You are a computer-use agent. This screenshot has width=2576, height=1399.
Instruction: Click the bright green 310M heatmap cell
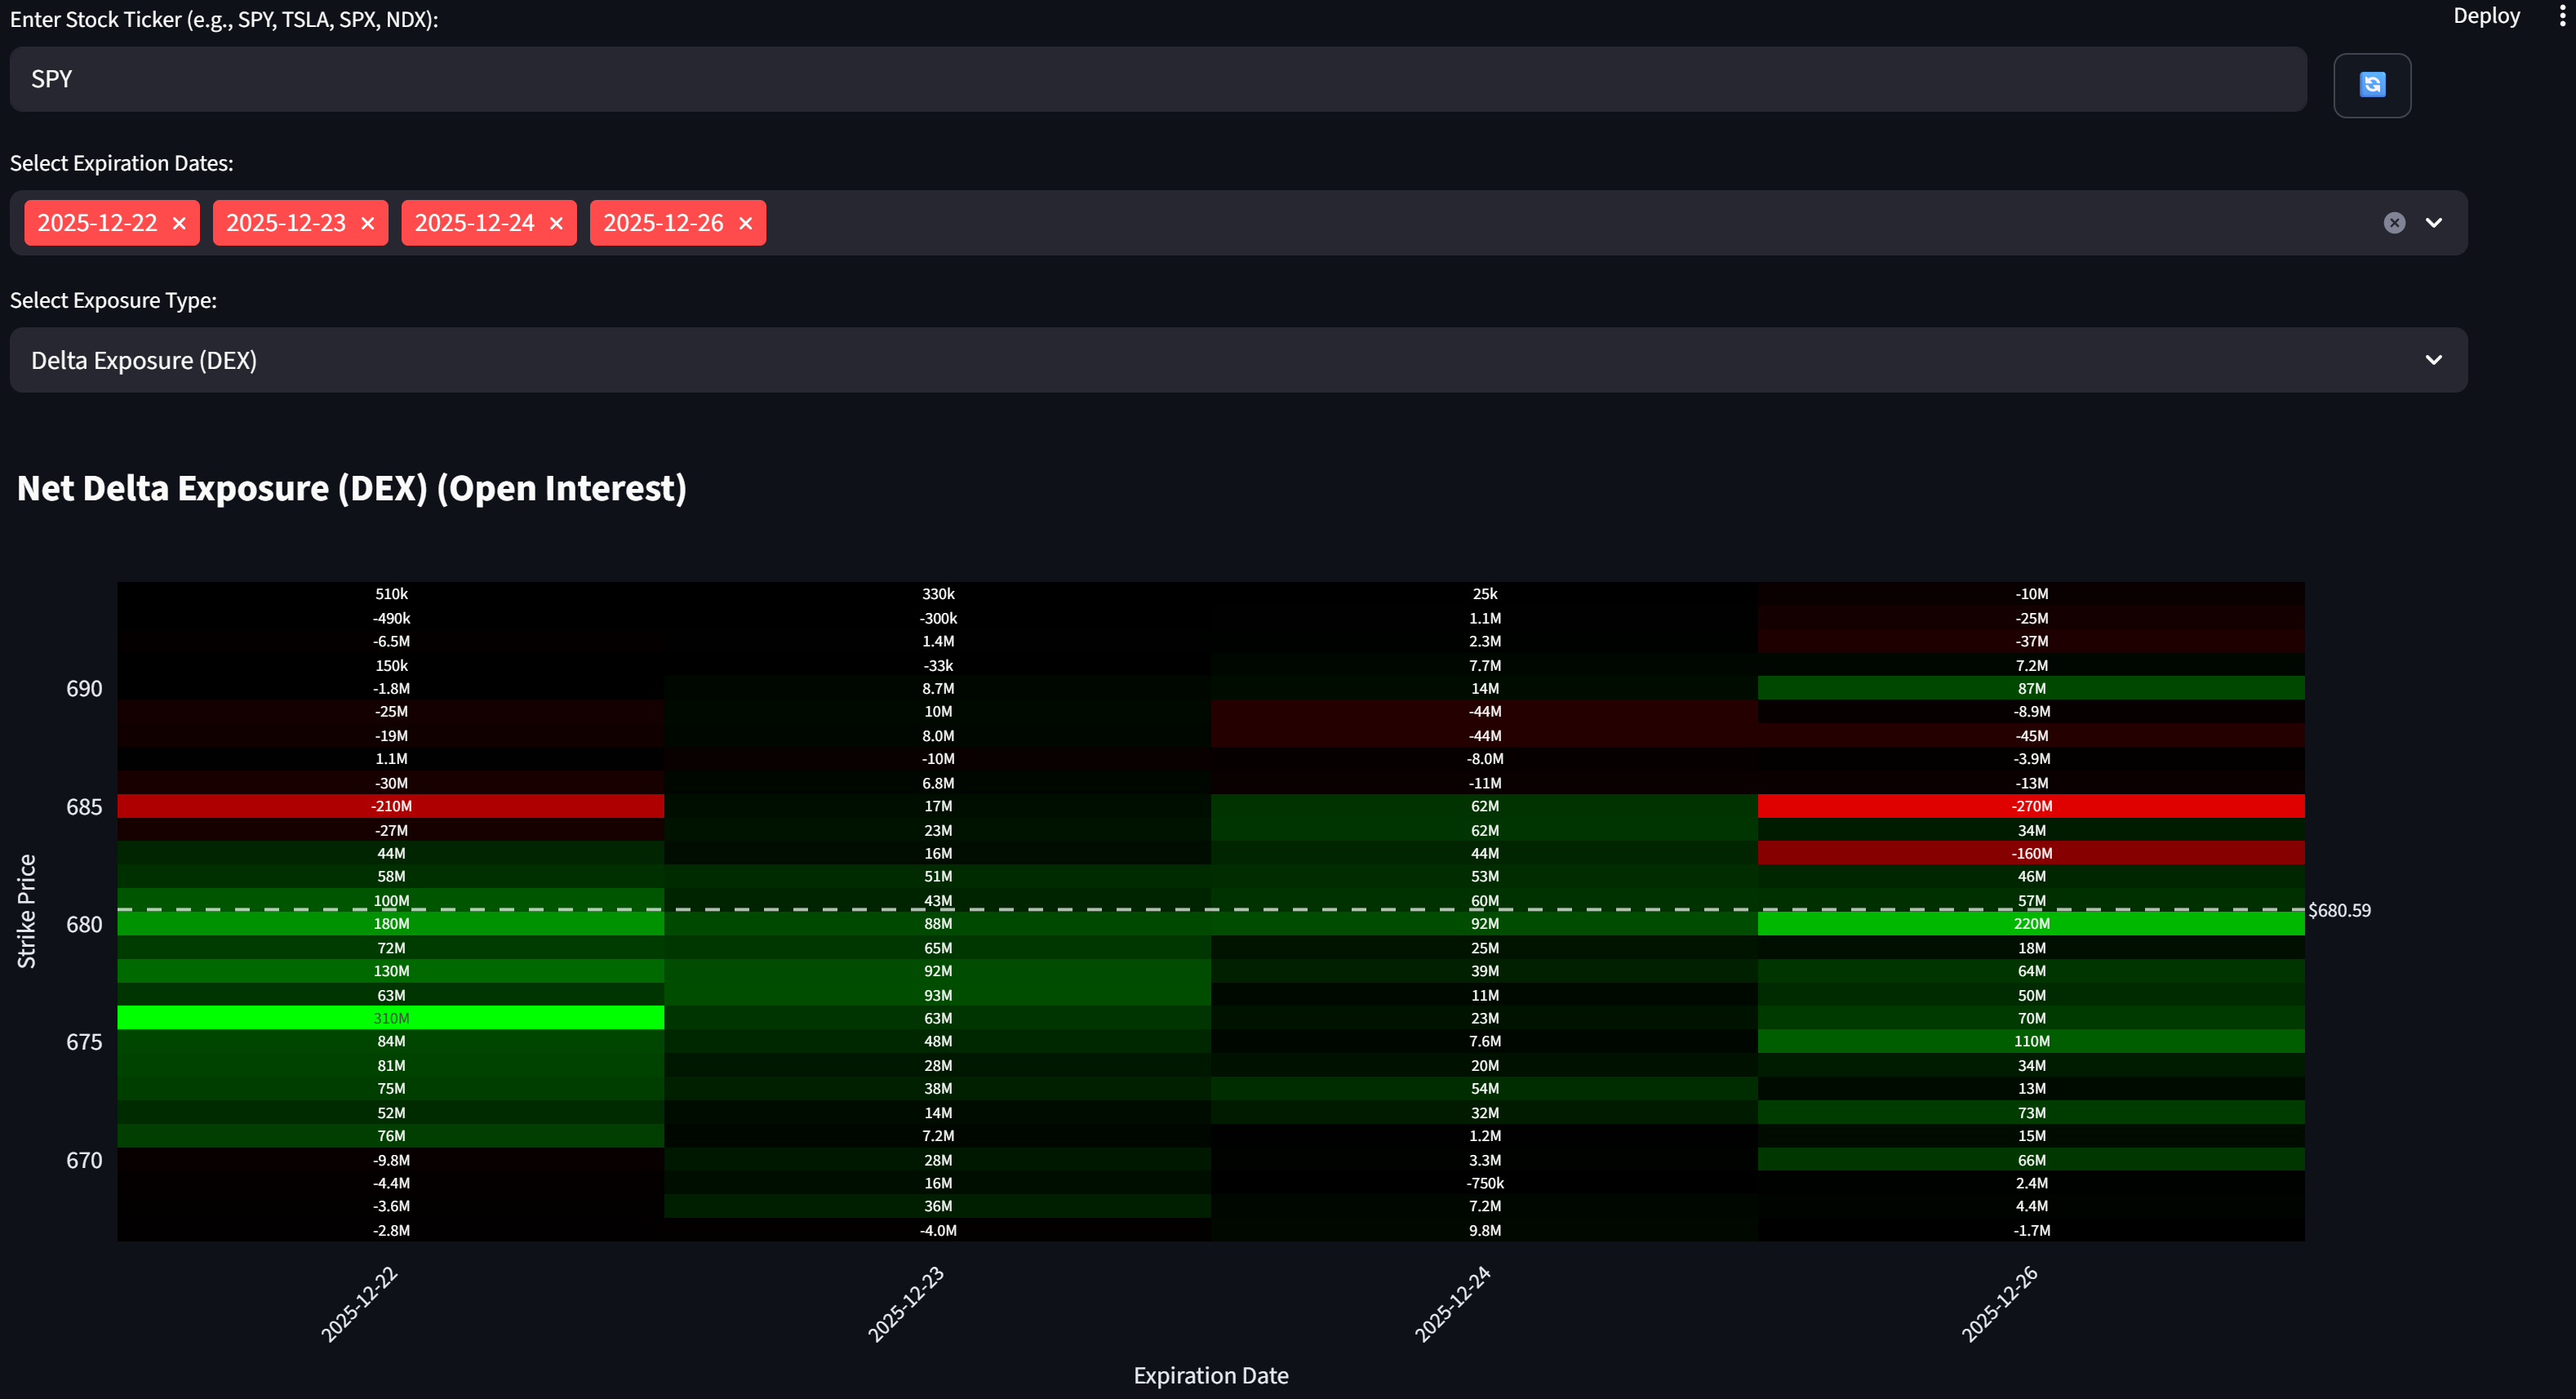(391, 1018)
